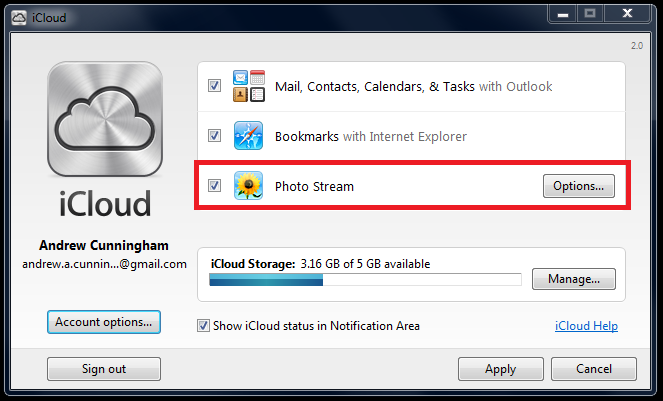The height and width of the screenshot is (401, 663).
Task: Apply the iCloud settings
Action: click(501, 369)
